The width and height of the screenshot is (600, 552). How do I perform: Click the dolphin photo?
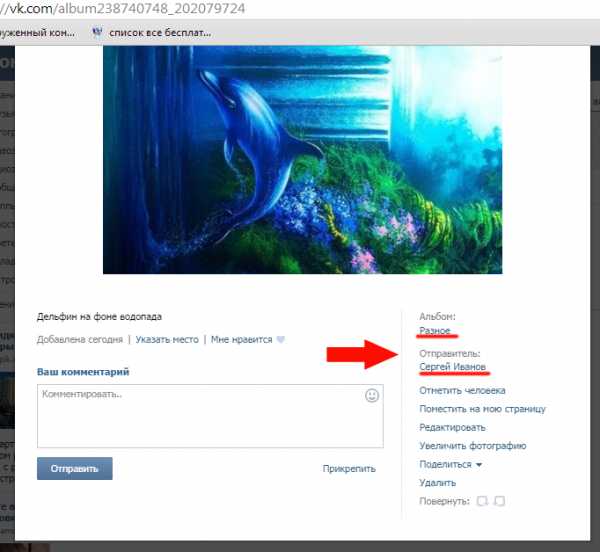click(x=302, y=160)
